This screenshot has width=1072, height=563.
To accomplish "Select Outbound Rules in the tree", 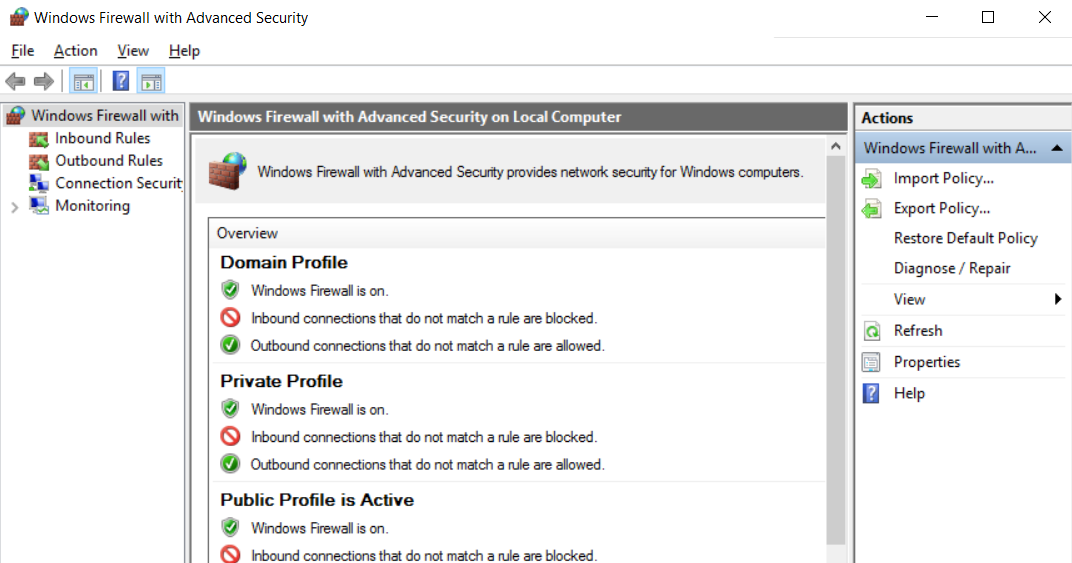I will tap(109, 161).
